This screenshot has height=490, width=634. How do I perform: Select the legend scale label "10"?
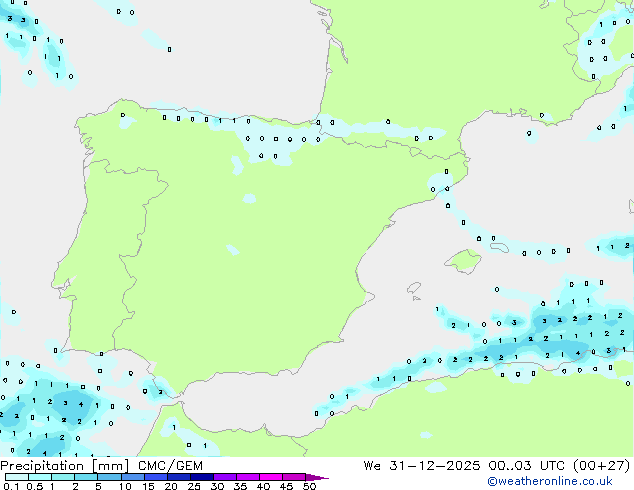[125, 486]
